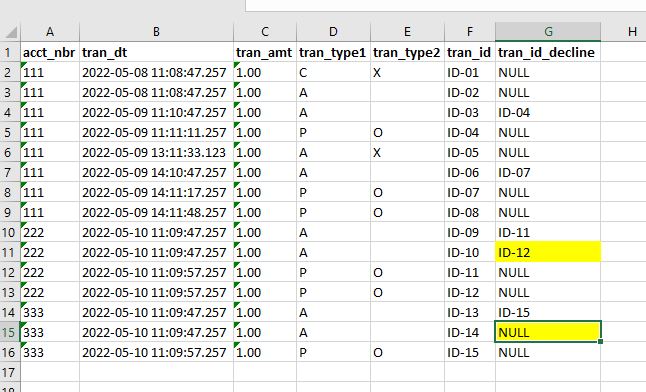Click acct_nbr cell 222 in row 10
Image resolution: width=646 pixels, height=392 pixels.
tap(50, 232)
